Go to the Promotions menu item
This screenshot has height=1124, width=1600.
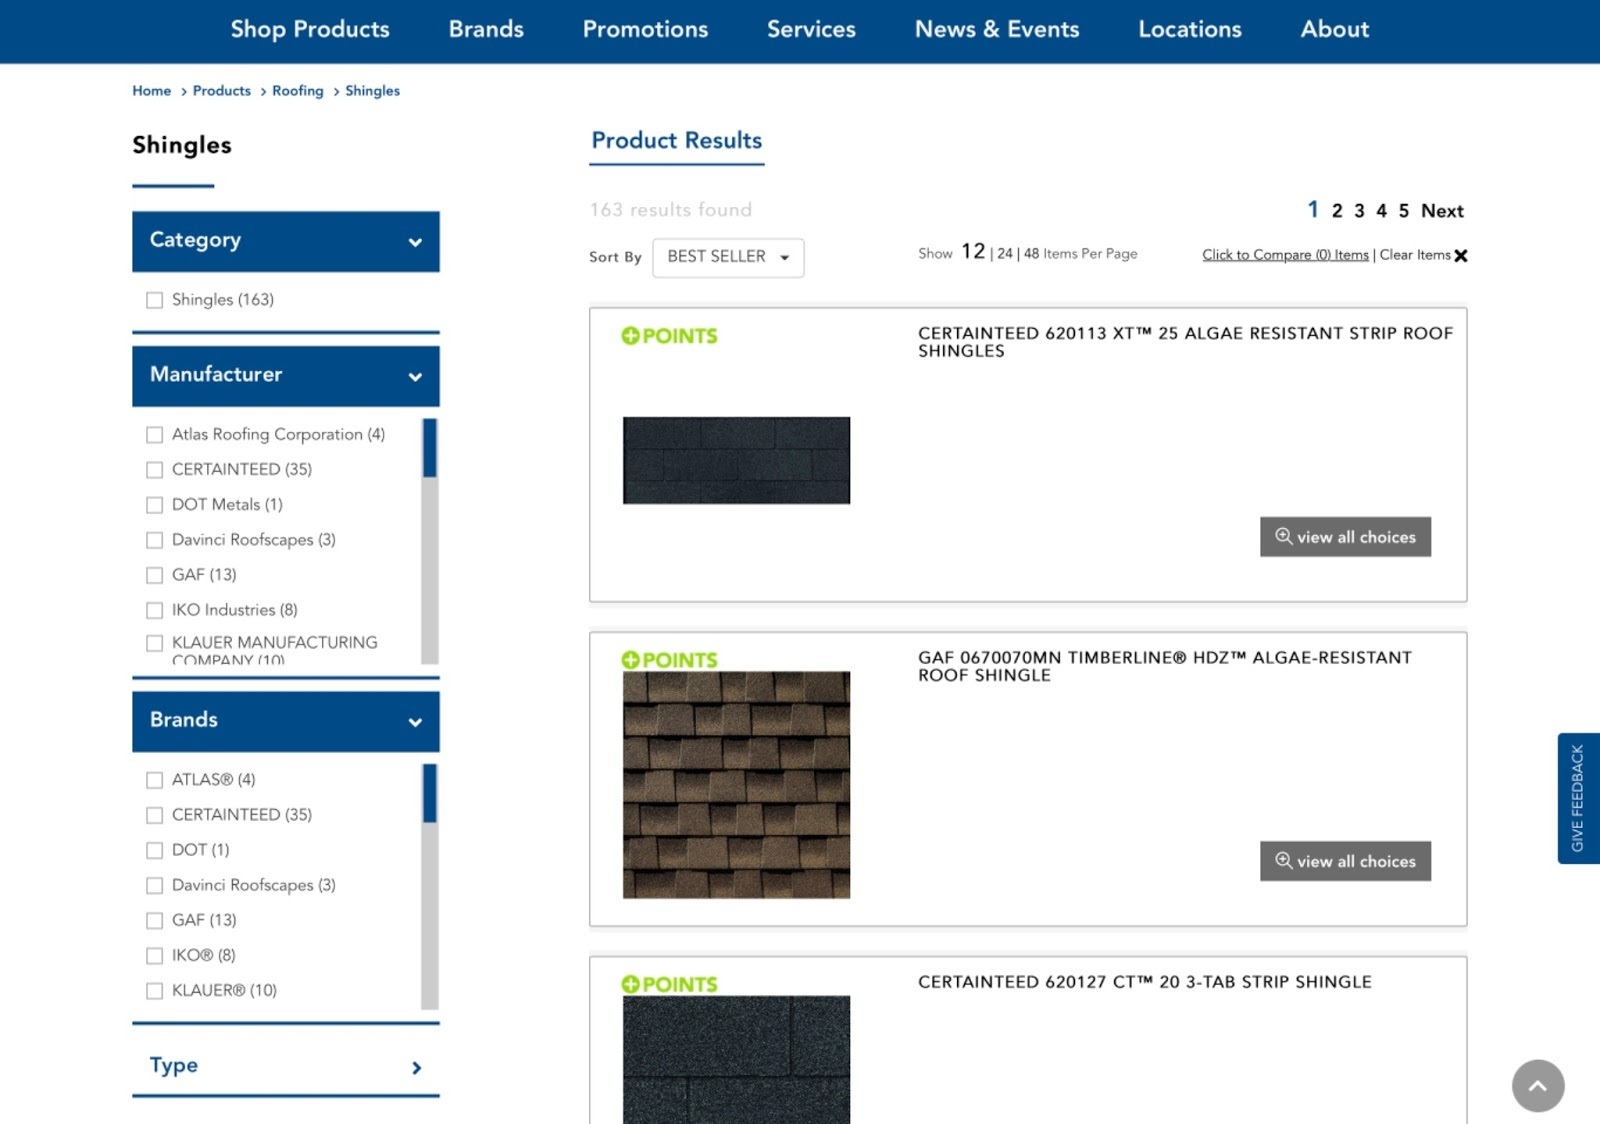645,30
